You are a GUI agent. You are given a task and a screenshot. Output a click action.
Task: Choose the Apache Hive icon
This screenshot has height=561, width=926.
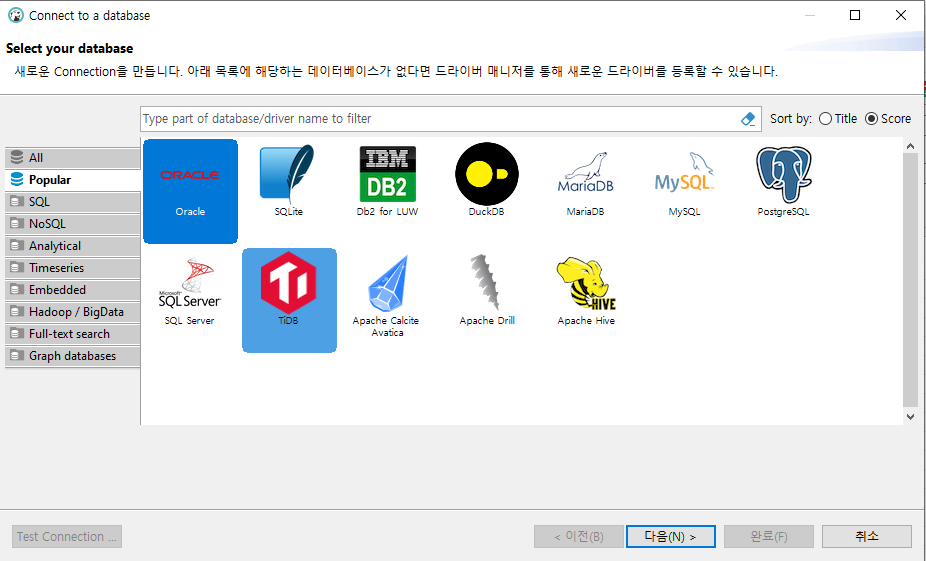pyautogui.click(x=585, y=291)
